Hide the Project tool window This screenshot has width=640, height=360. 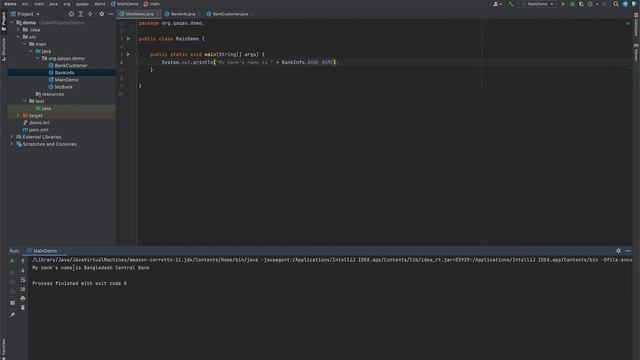point(111,14)
